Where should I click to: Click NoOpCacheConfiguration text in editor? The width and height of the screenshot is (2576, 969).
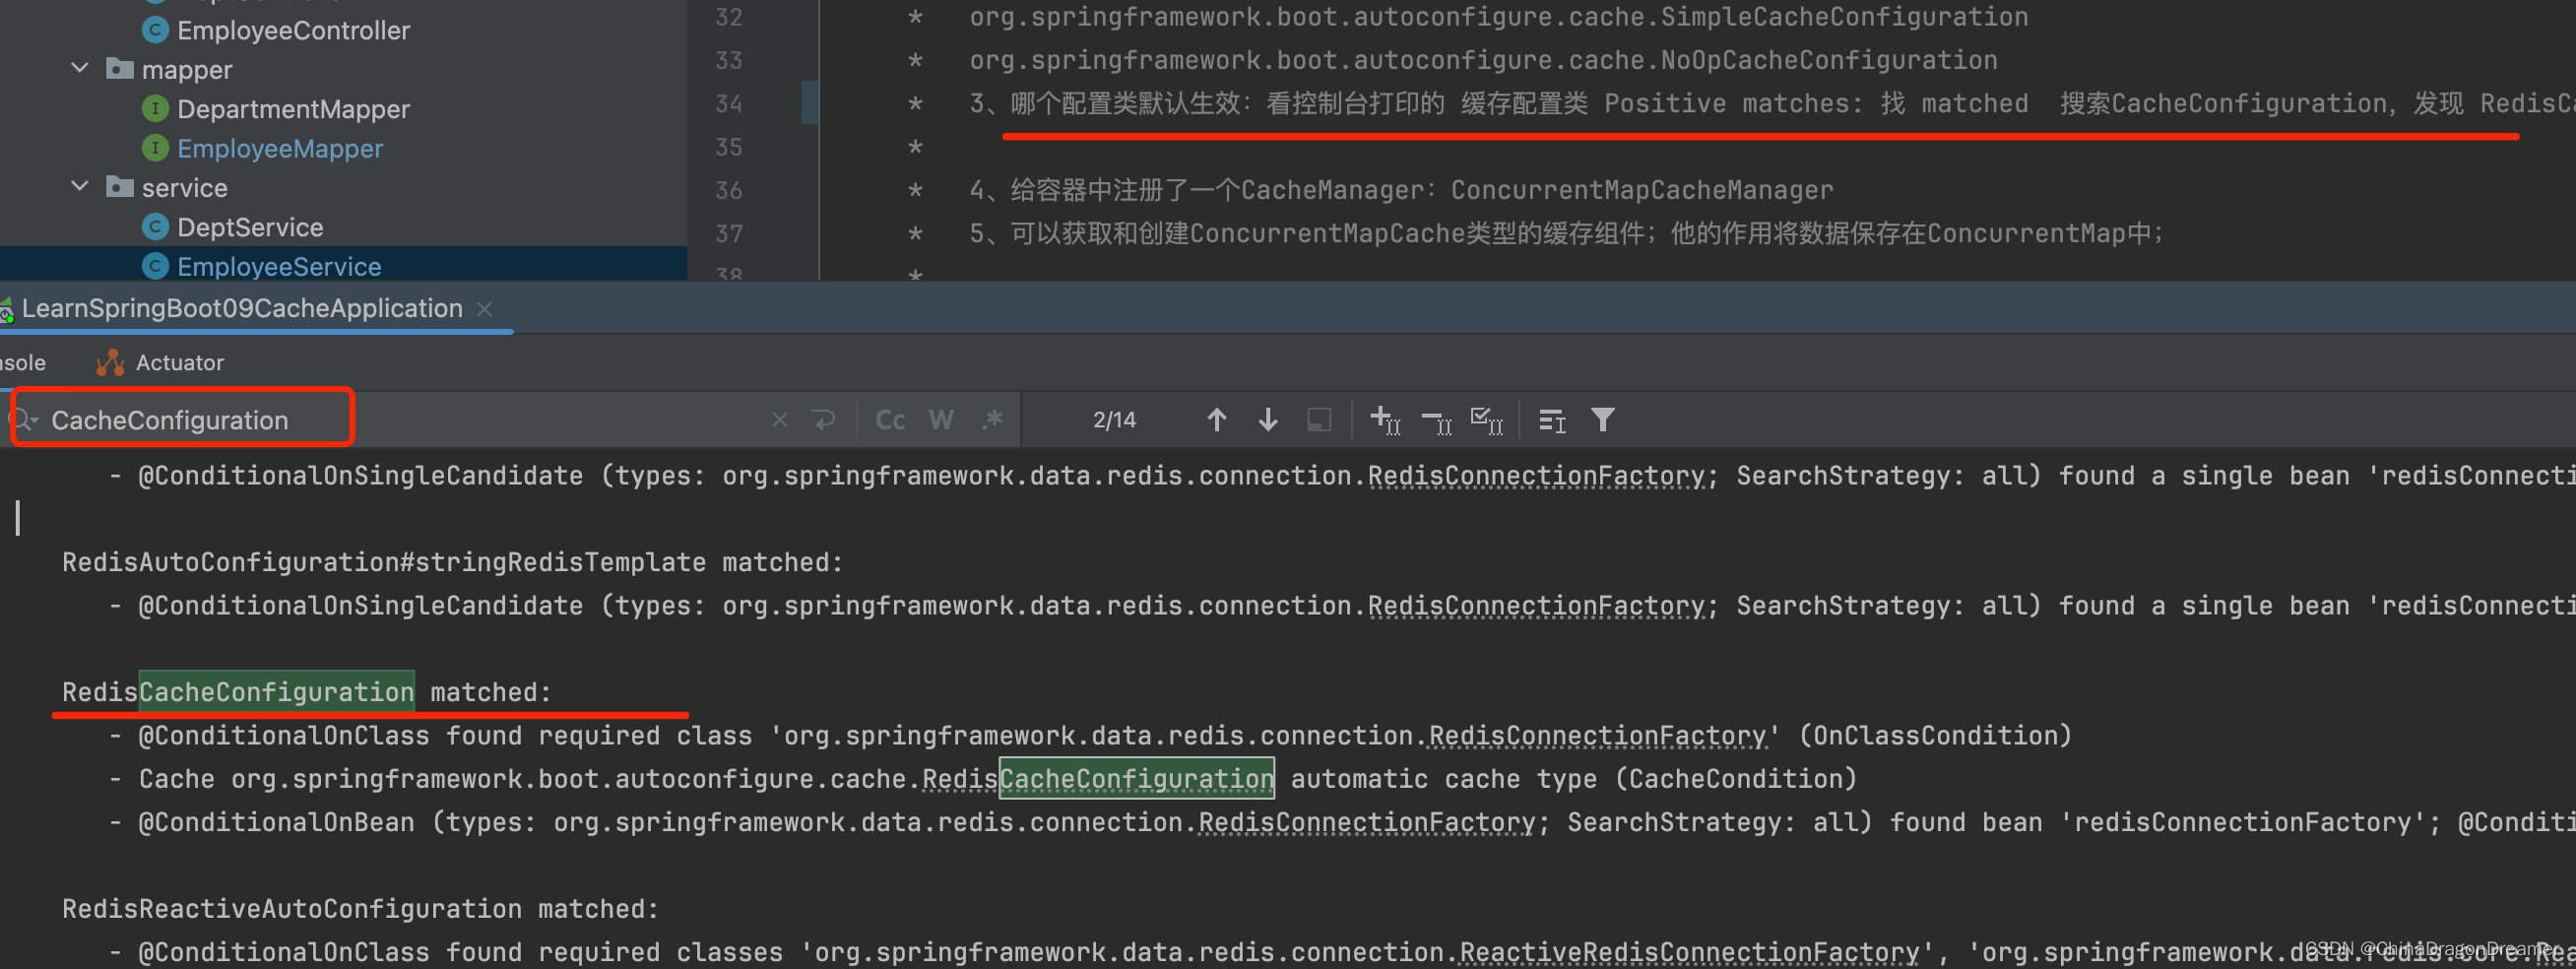[1829, 60]
